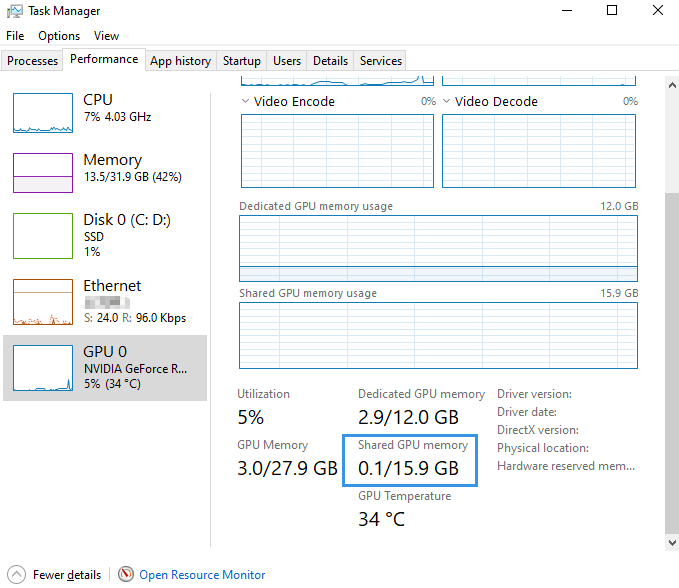Open the Video Encode engine dropdown
This screenshot has height=588, width=679.
[245, 101]
